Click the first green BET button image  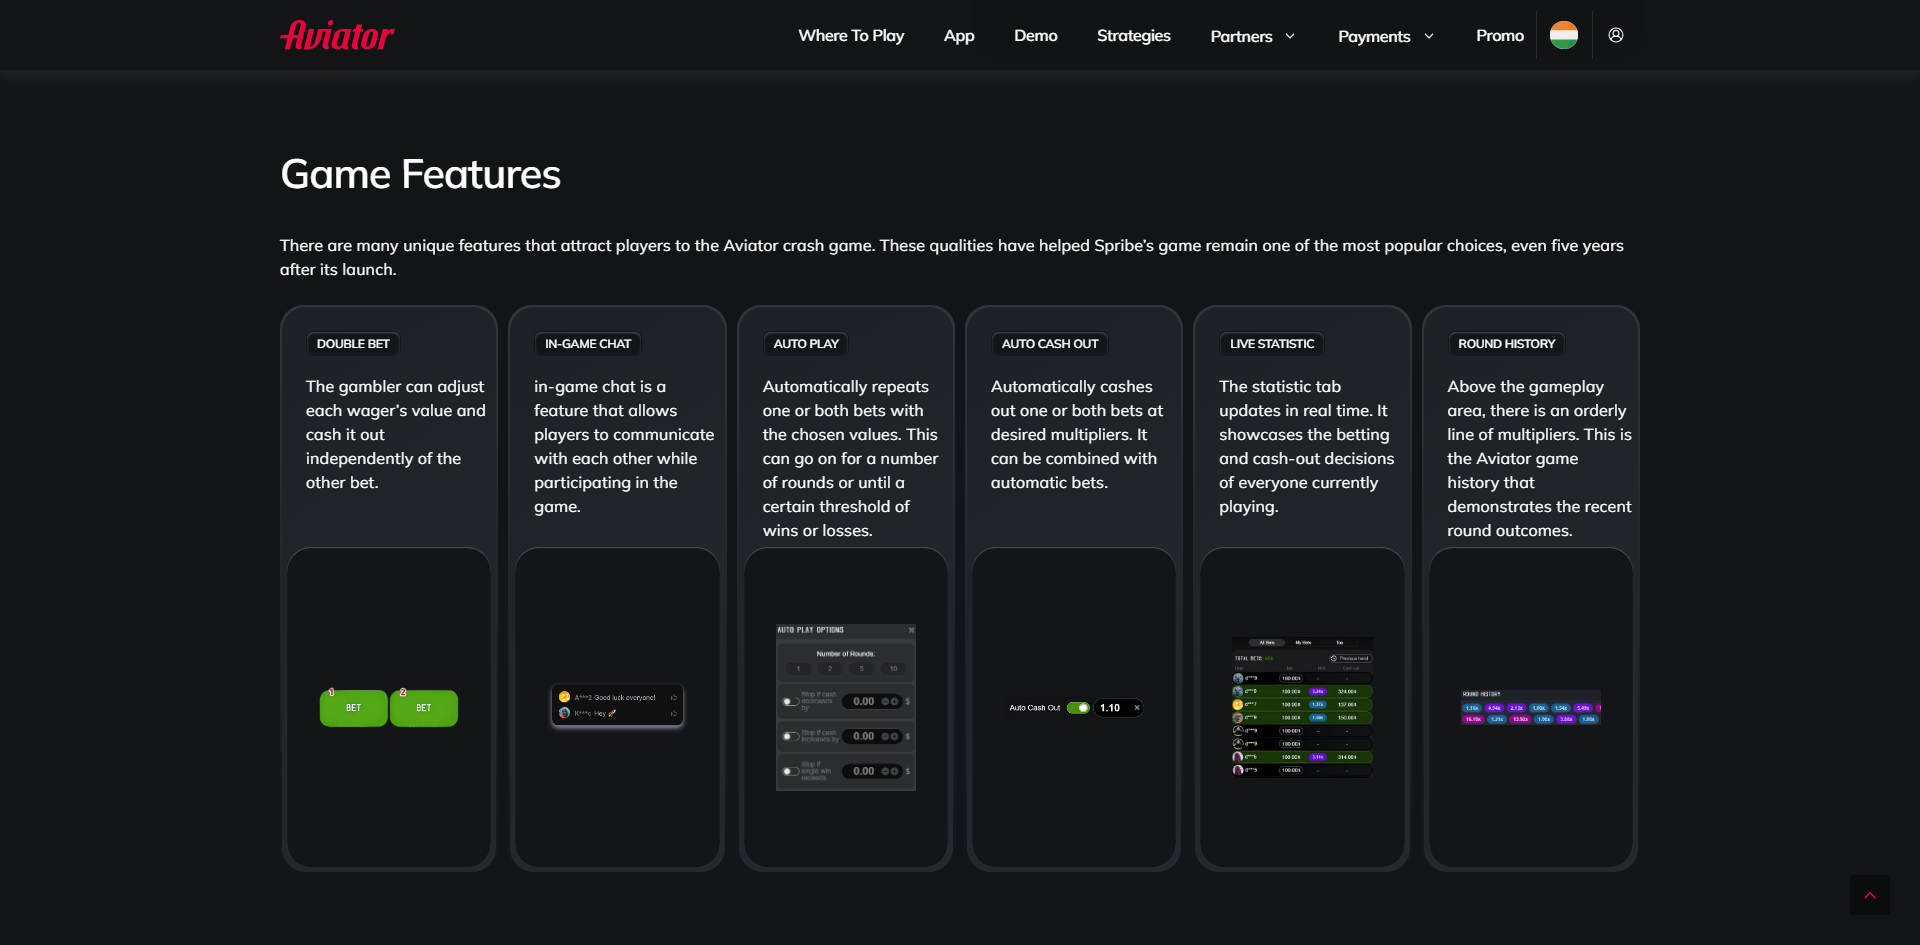click(x=353, y=708)
